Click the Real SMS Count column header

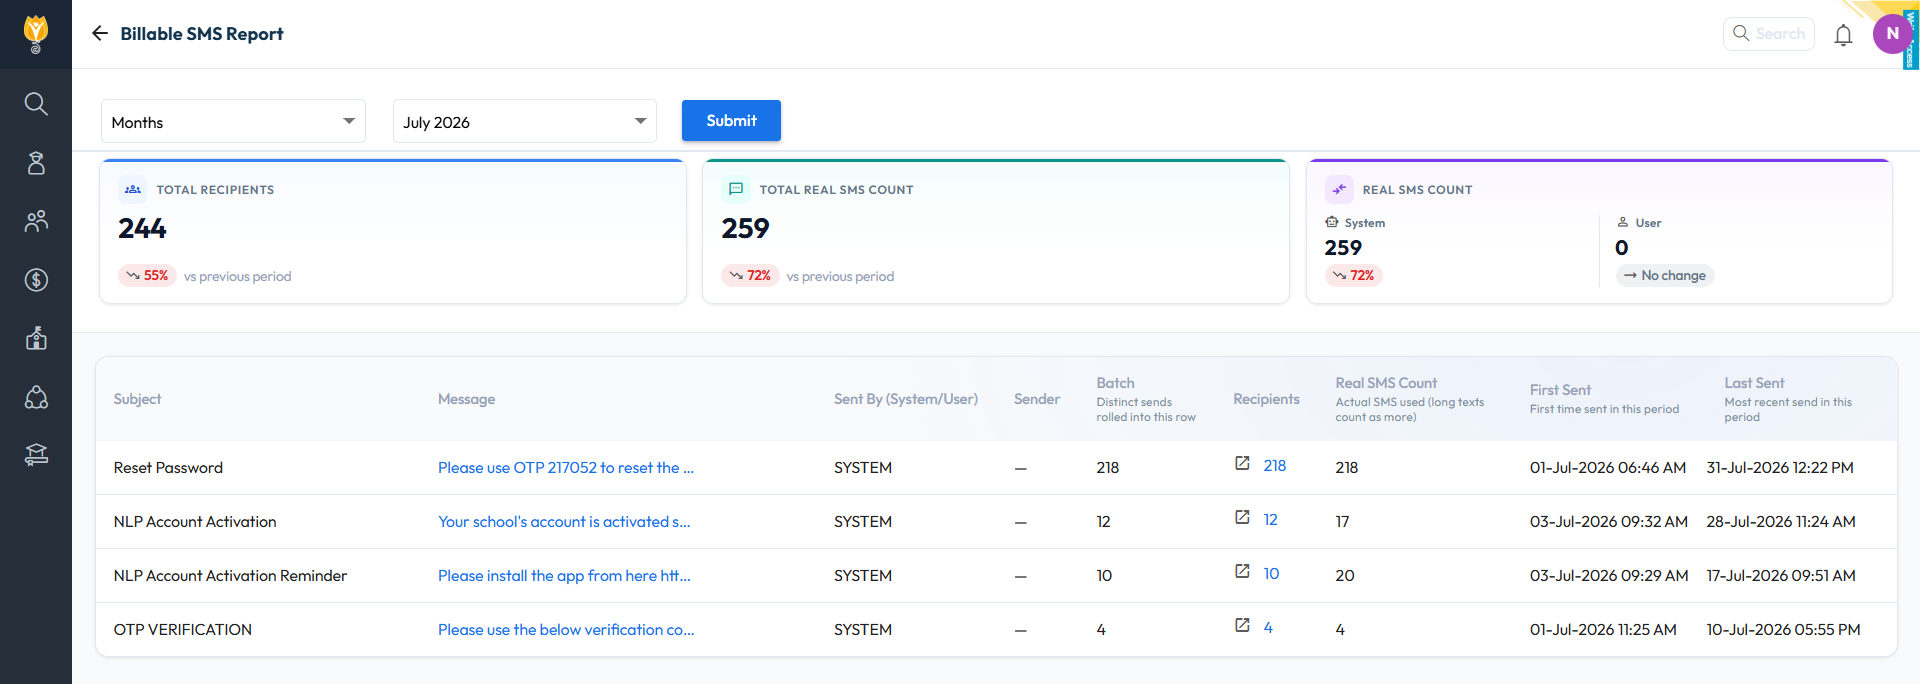coord(1386,383)
